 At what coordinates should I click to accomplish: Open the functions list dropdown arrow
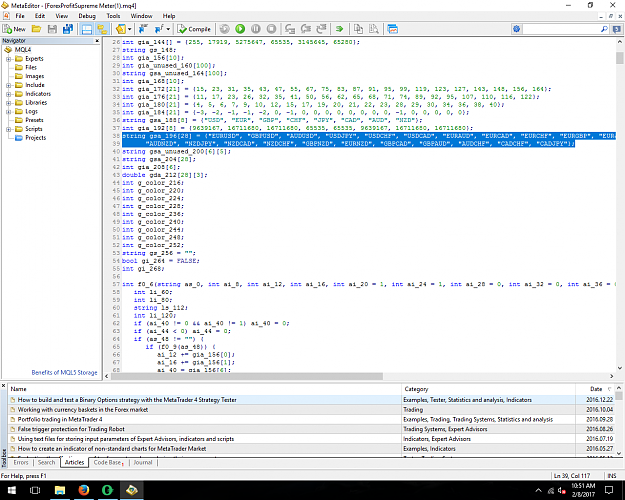coord(168,29)
